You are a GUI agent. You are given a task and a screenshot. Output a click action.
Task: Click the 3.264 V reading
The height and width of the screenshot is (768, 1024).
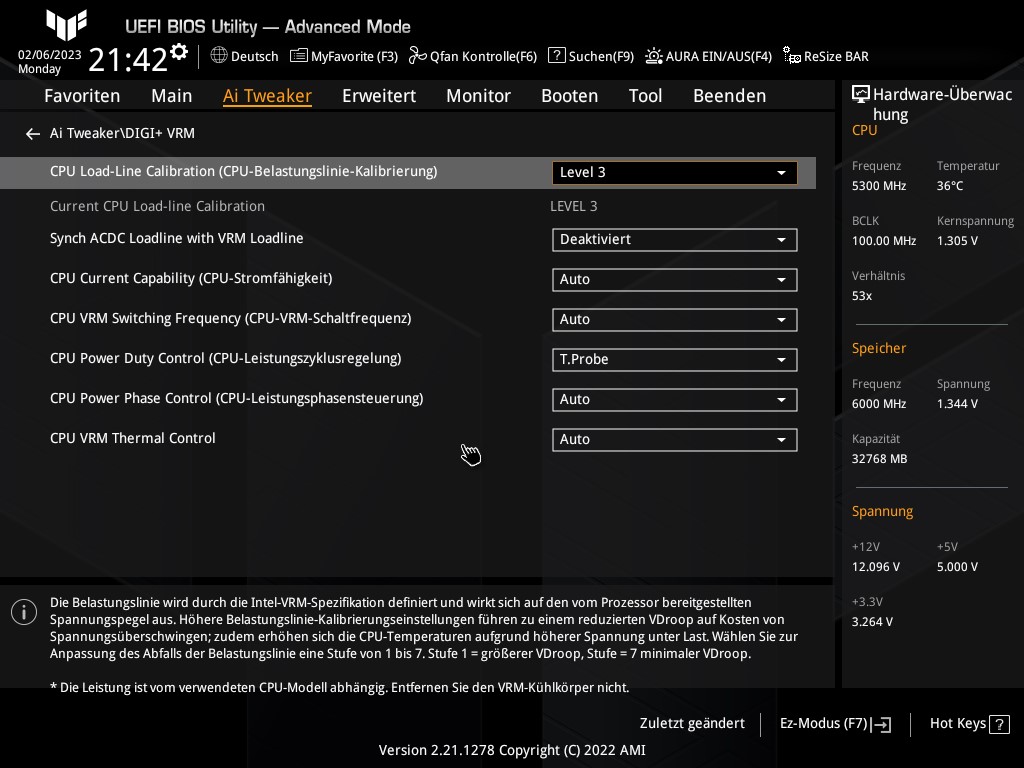872,622
